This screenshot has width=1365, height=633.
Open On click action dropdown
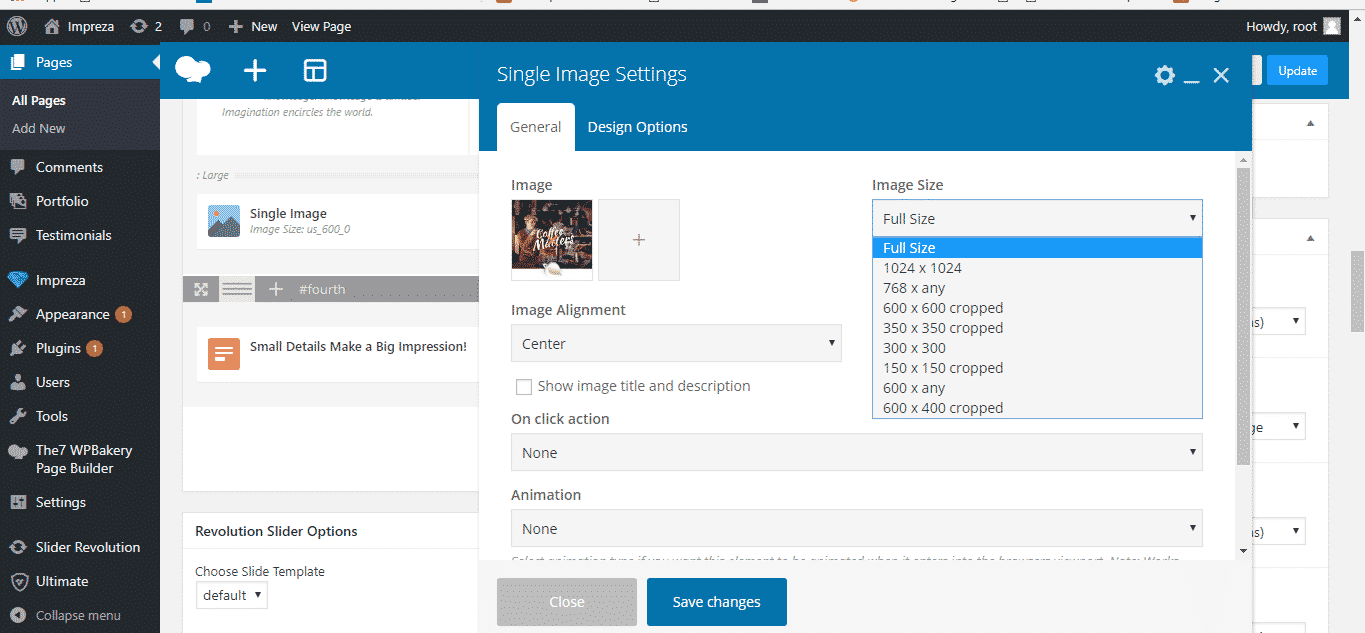(x=857, y=452)
